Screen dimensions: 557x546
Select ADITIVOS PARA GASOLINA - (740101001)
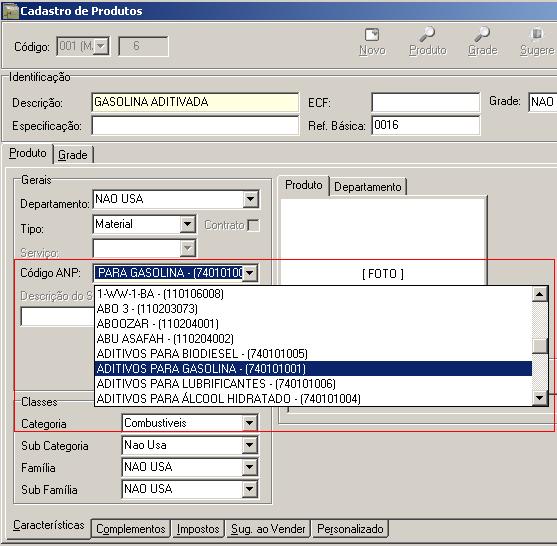click(x=313, y=368)
